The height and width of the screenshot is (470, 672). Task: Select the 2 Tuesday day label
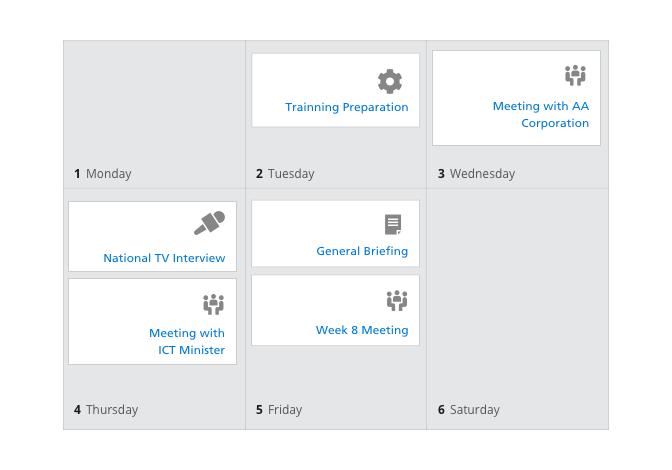click(285, 174)
